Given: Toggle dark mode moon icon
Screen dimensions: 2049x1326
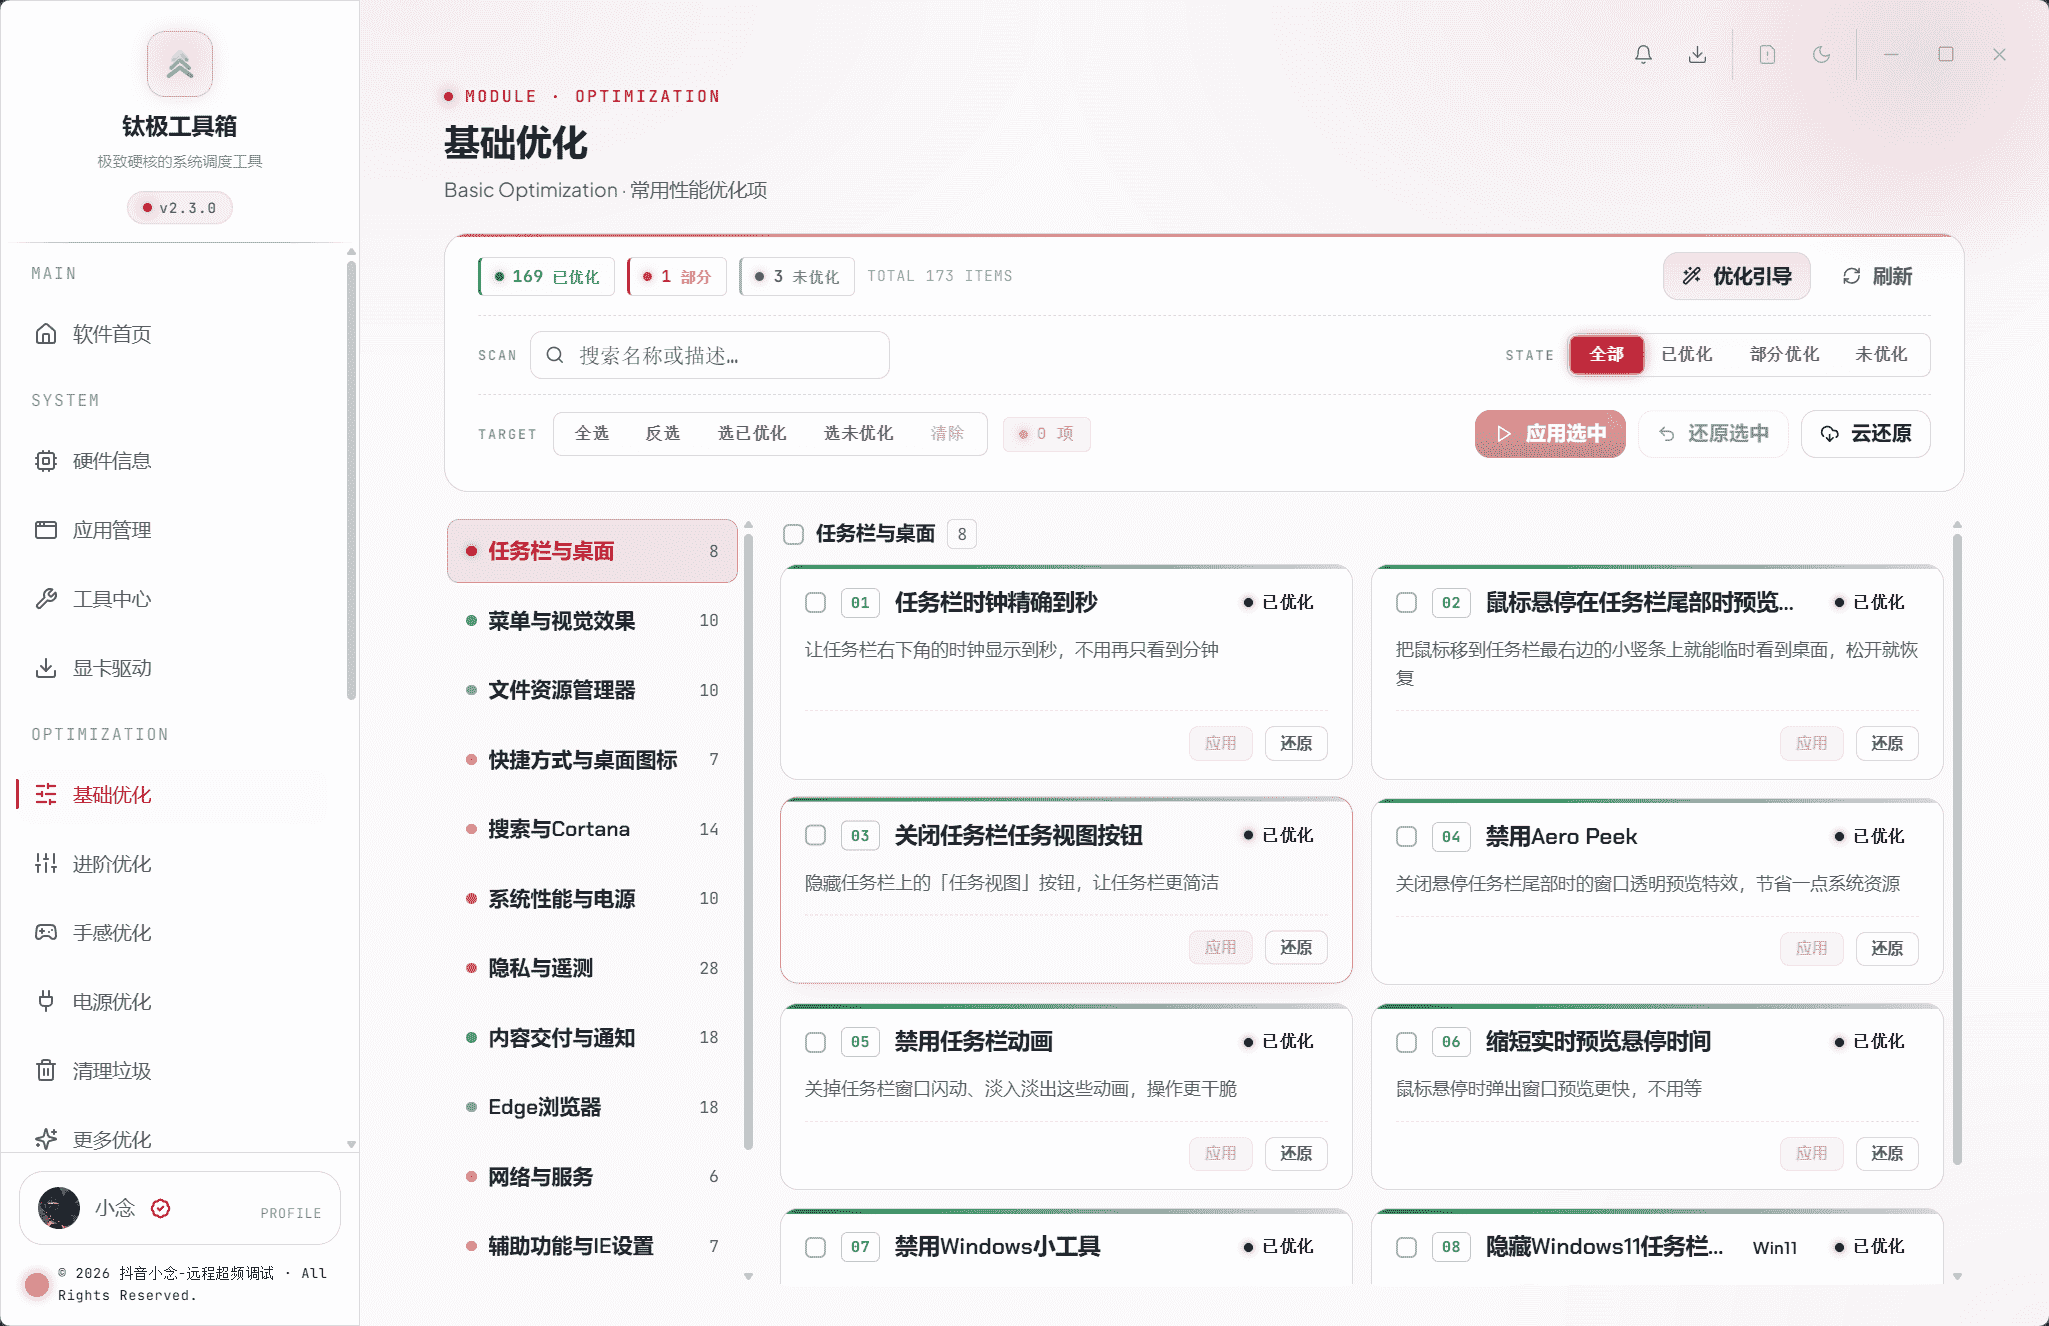Looking at the screenshot, I should click(x=1821, y=55).
